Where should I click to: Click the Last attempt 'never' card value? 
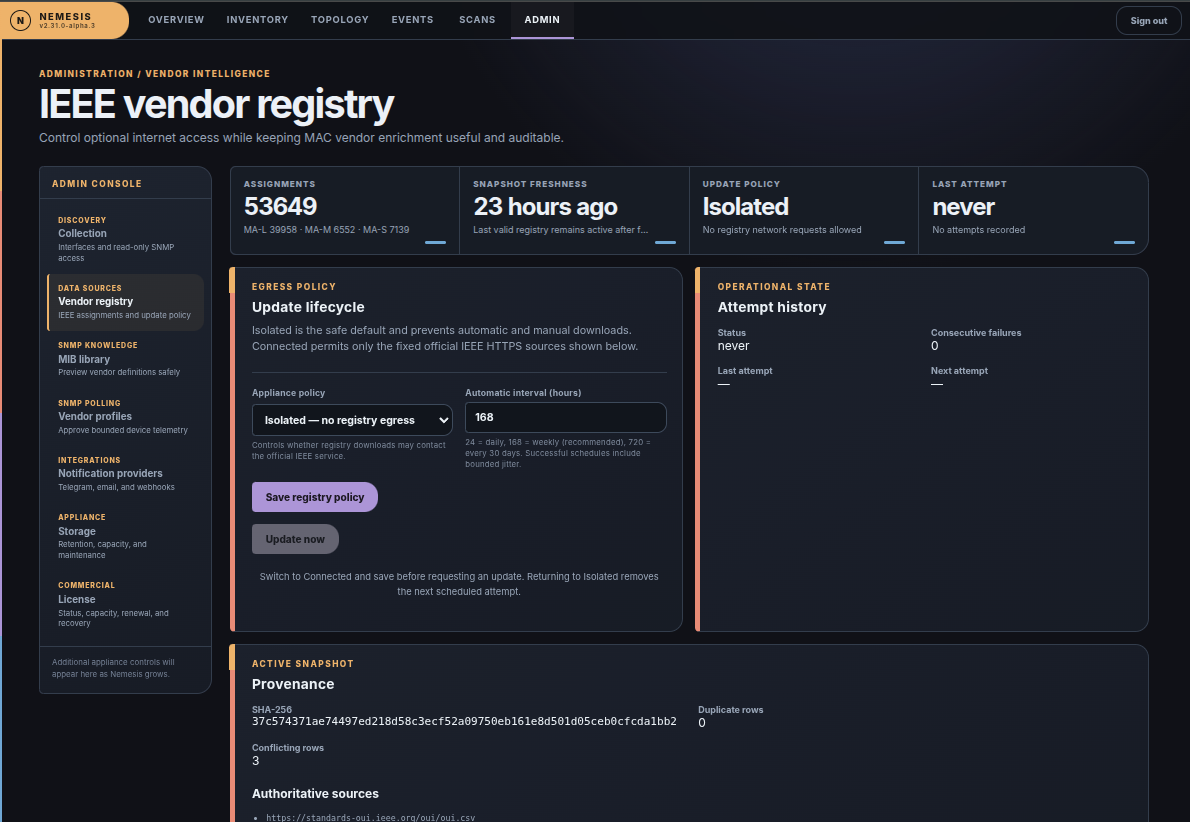click(963, 206)
